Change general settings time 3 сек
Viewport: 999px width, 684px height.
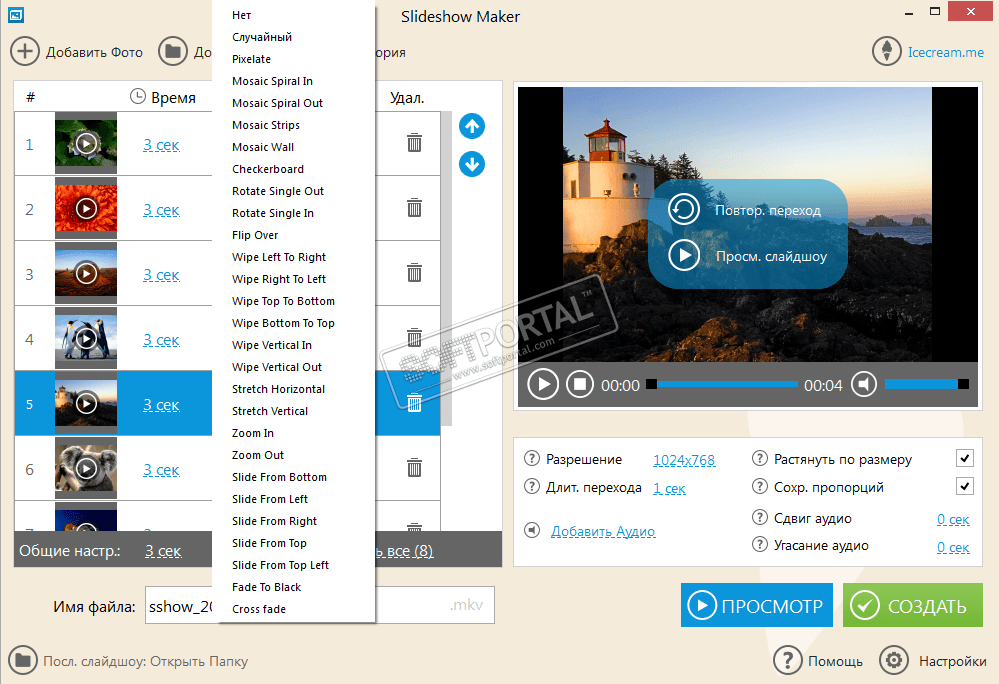tap(163, 551)
